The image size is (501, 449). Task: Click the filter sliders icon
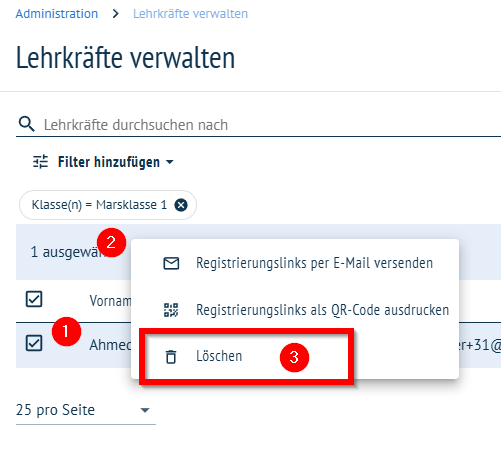click(x=40, y=162)
